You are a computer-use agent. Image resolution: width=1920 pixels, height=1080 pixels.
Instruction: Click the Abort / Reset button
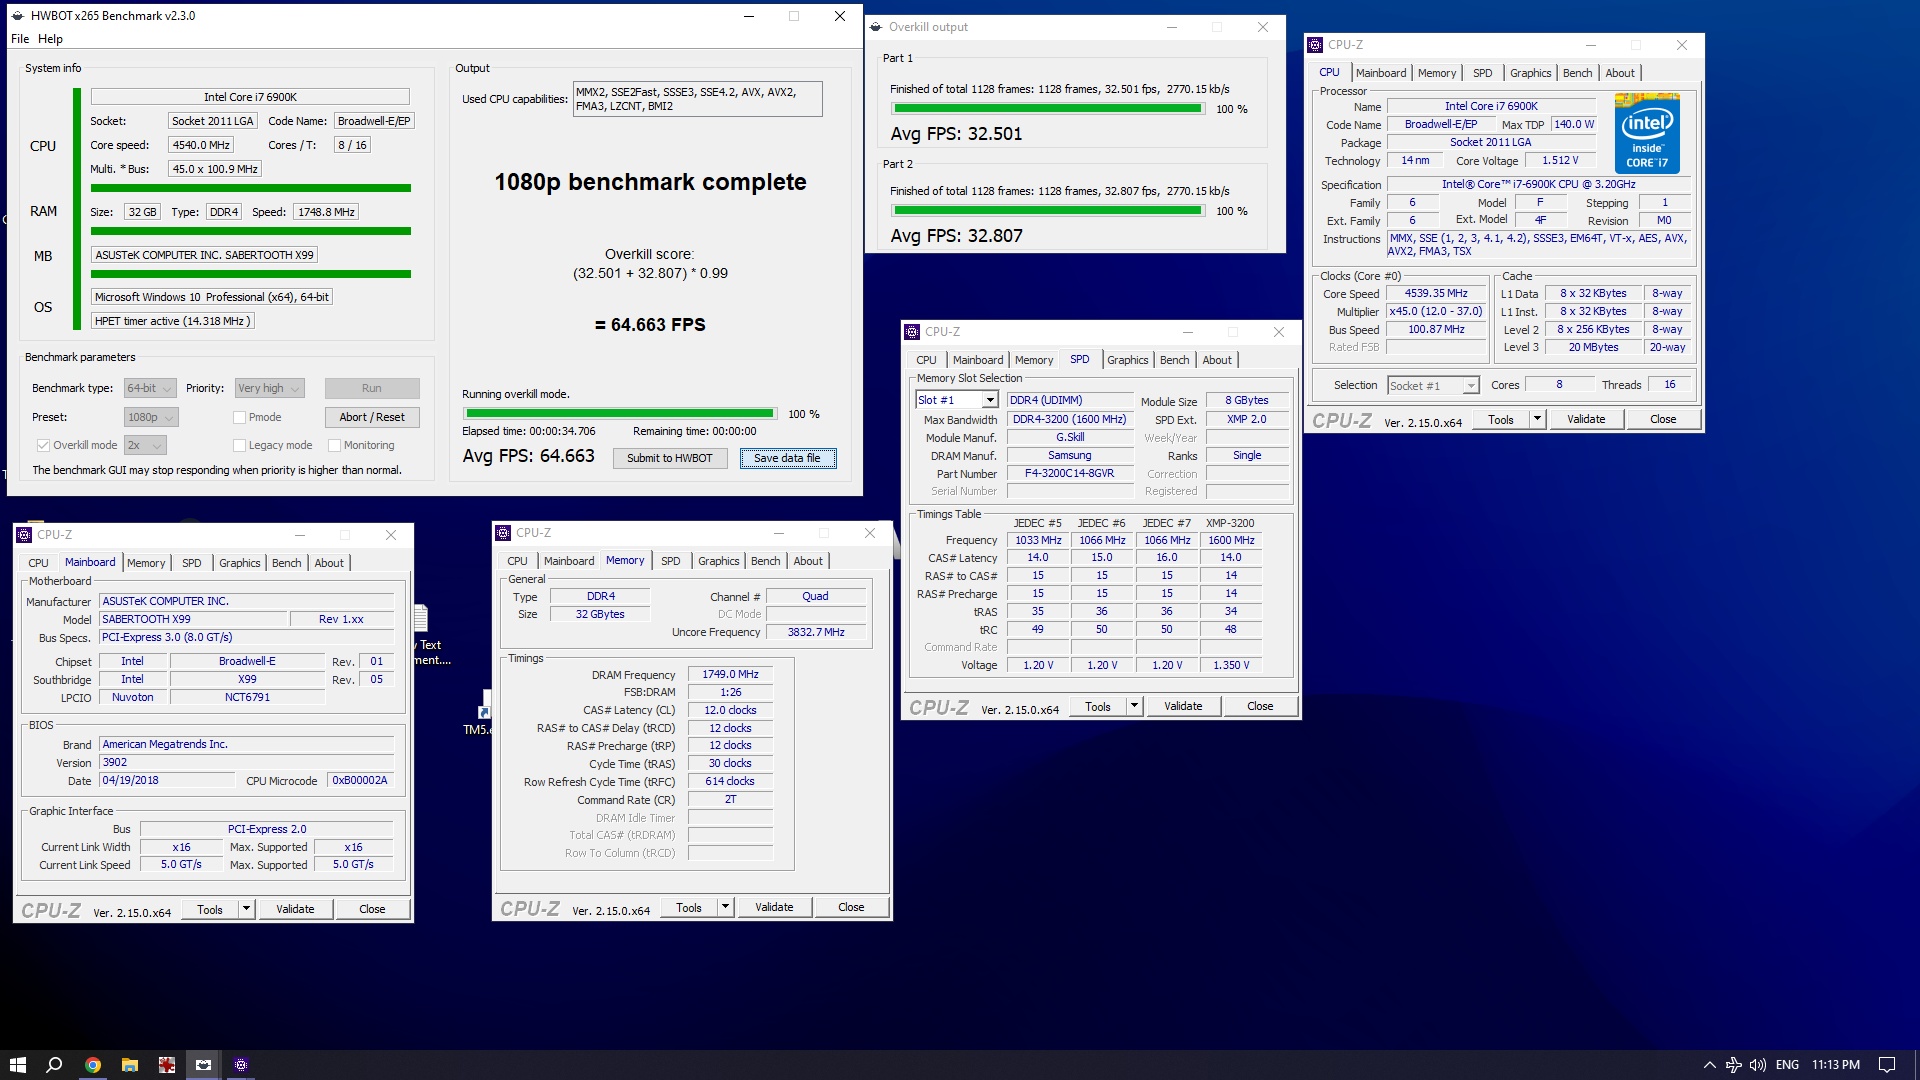tap(372, 417)
